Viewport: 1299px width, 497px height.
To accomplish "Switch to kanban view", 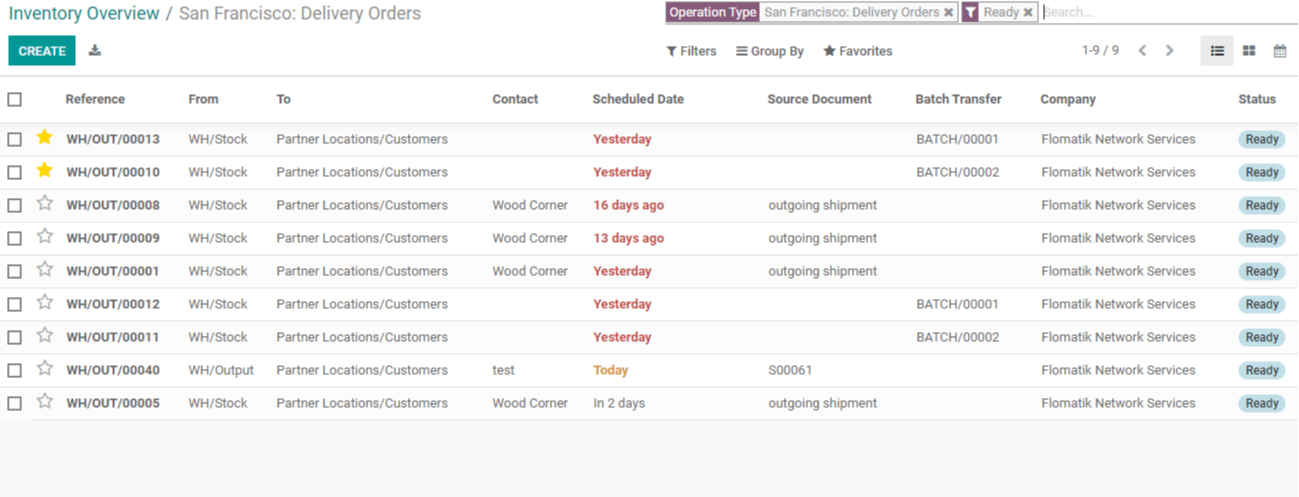I will 1249,51.
